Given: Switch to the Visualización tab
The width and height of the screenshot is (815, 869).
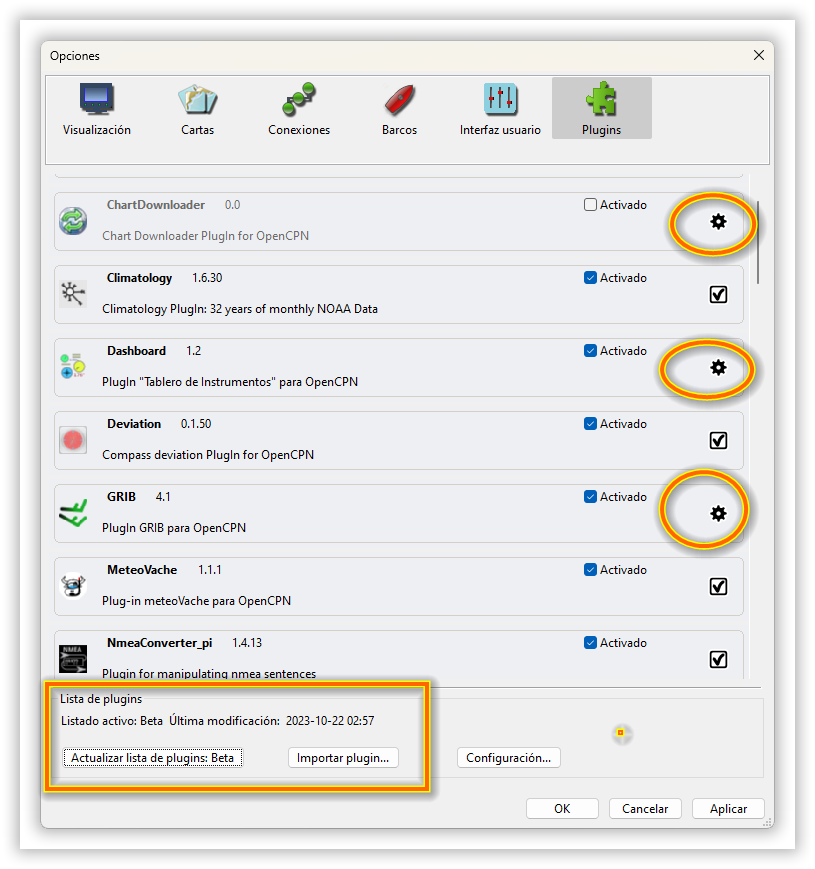Looking at the screenshot, I should pyautogui.click(x=97, y=109).
